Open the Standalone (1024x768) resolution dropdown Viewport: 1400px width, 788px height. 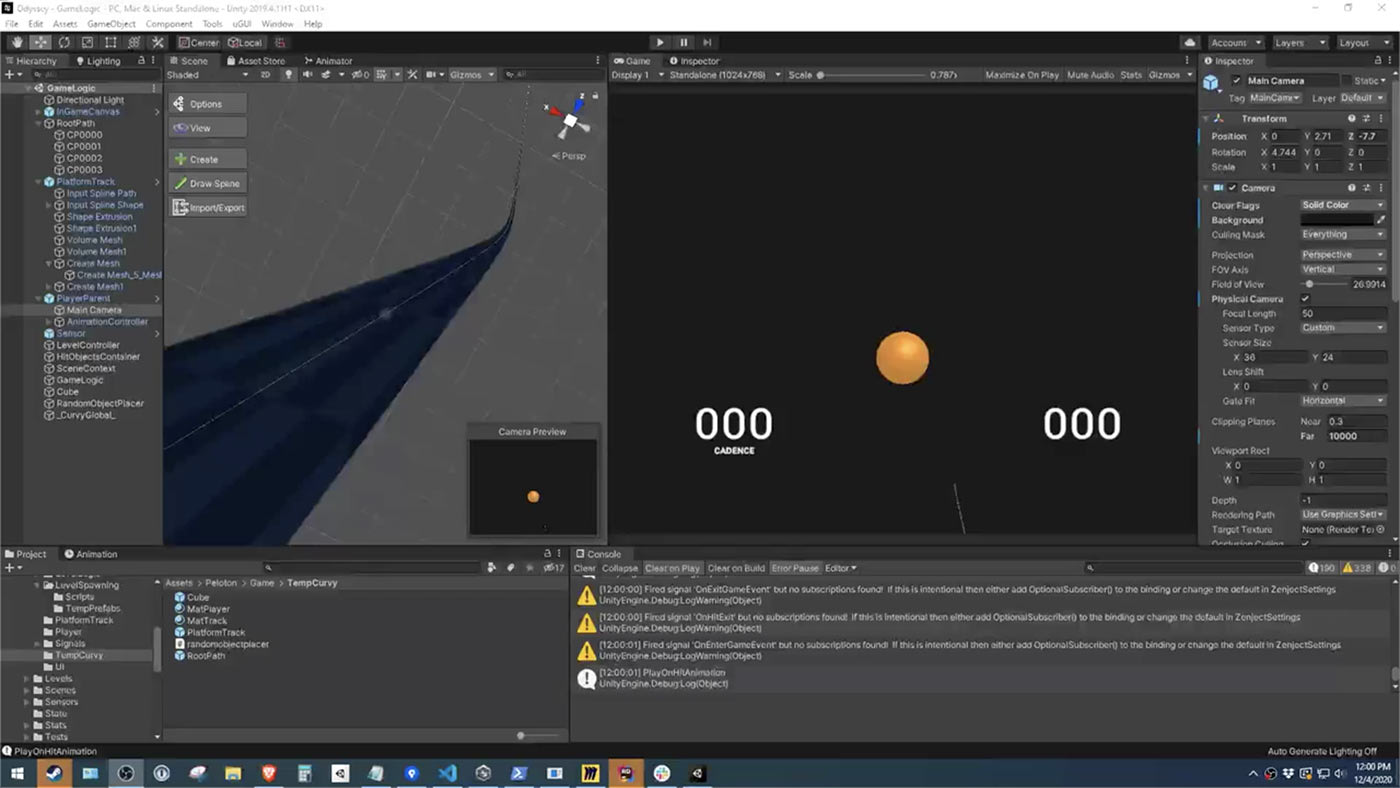(x=724, y=75)
